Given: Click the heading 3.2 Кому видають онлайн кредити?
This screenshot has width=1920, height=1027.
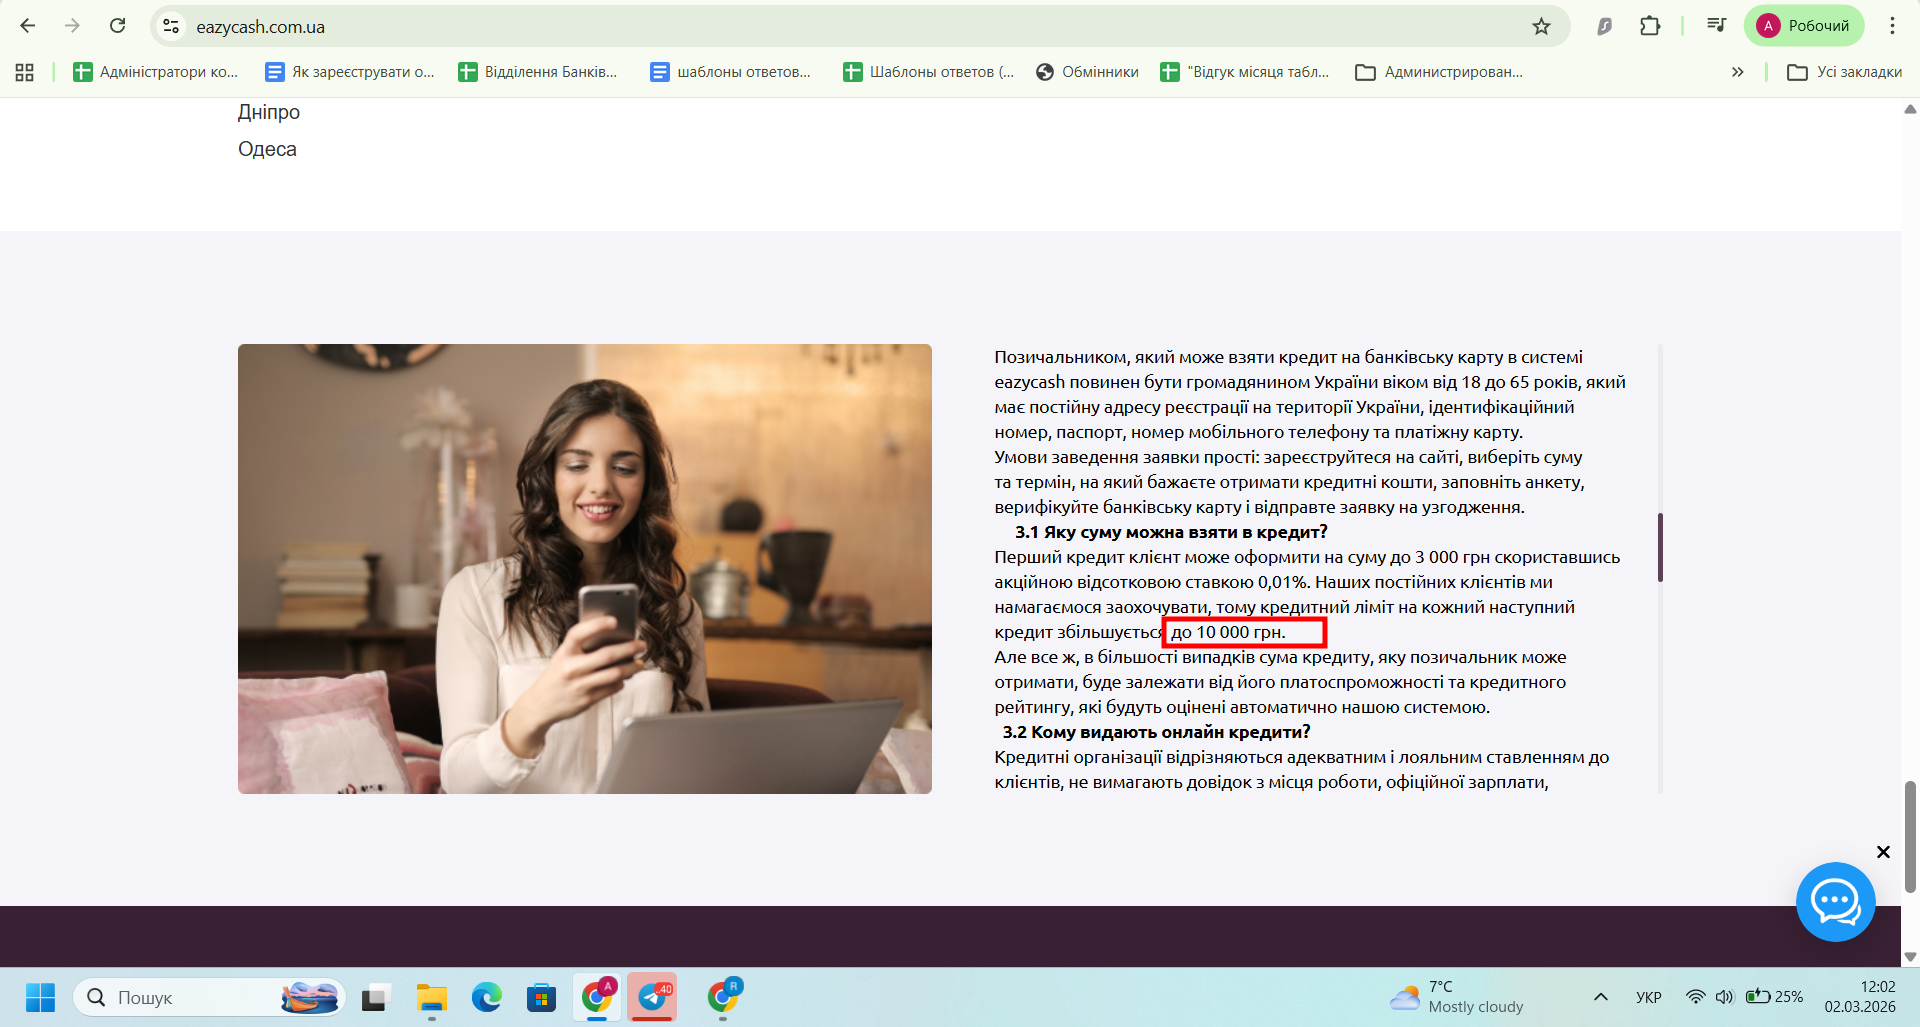Looking at the screenshot, I should (x=1156, y=732).
